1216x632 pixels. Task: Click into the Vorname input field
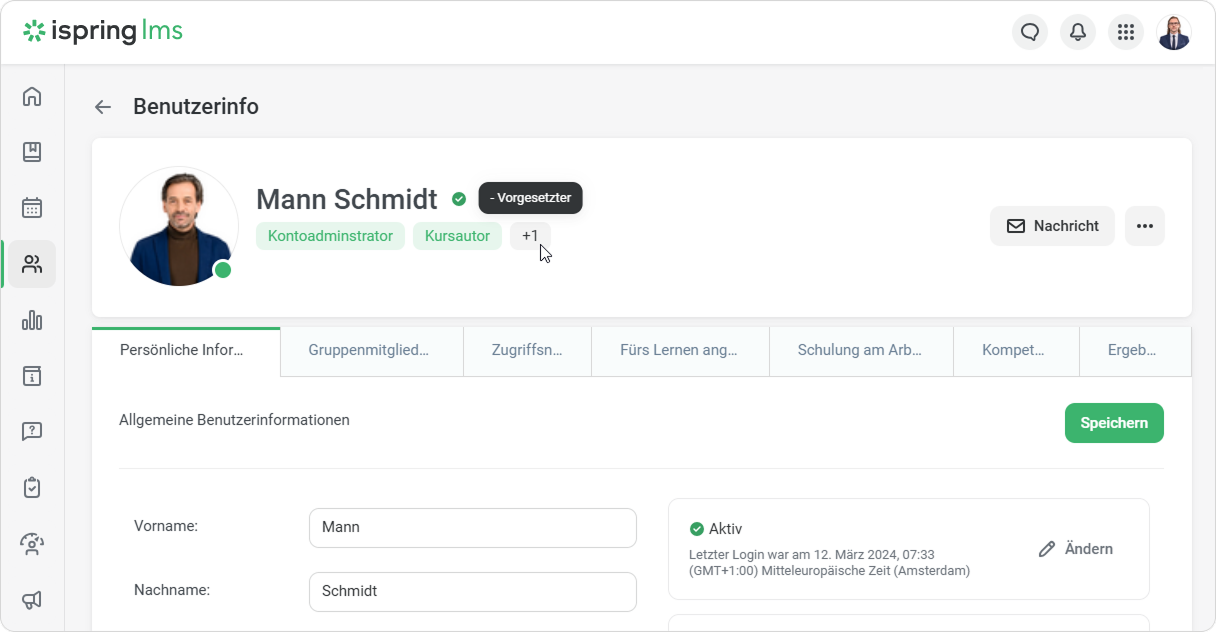[472, 528]
